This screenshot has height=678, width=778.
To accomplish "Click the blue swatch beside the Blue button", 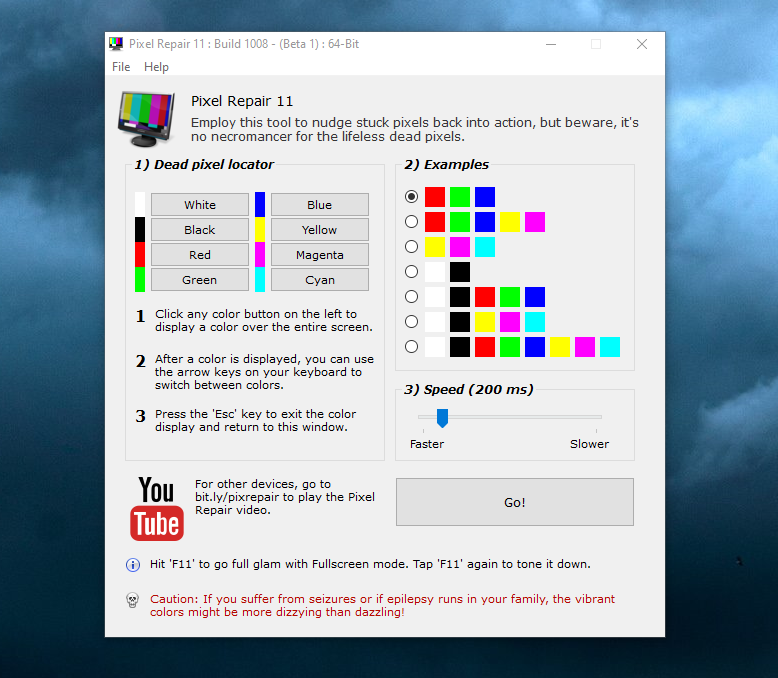I will 260,204.
